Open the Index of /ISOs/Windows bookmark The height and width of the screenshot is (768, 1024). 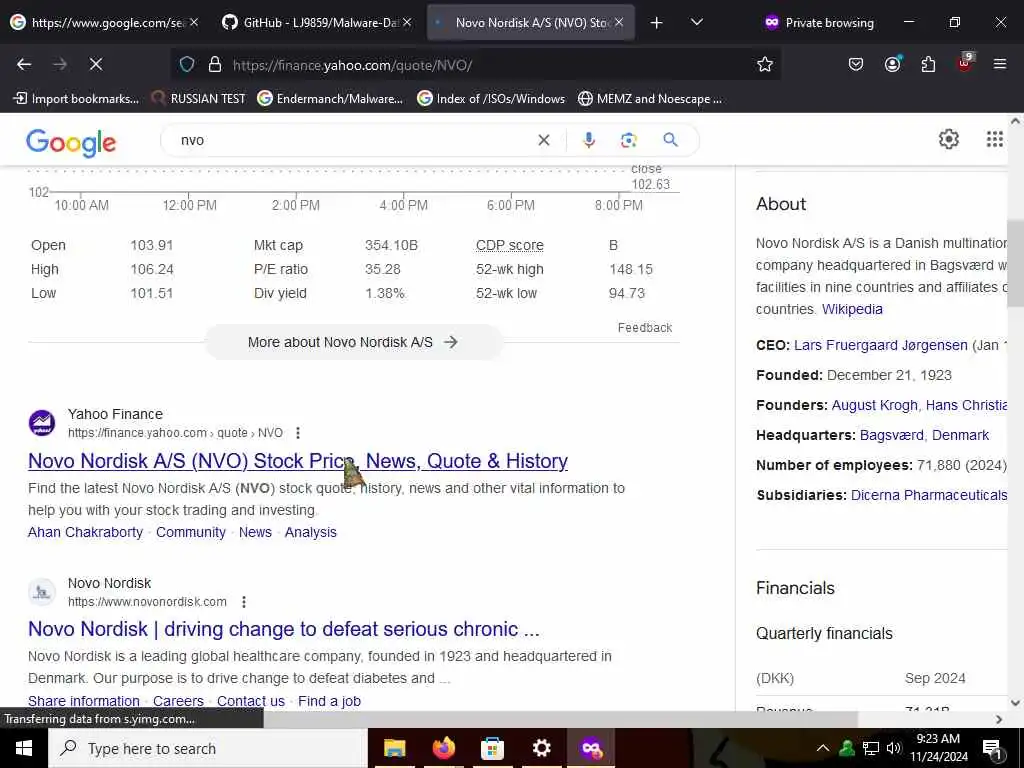click(x=491, y=99)
